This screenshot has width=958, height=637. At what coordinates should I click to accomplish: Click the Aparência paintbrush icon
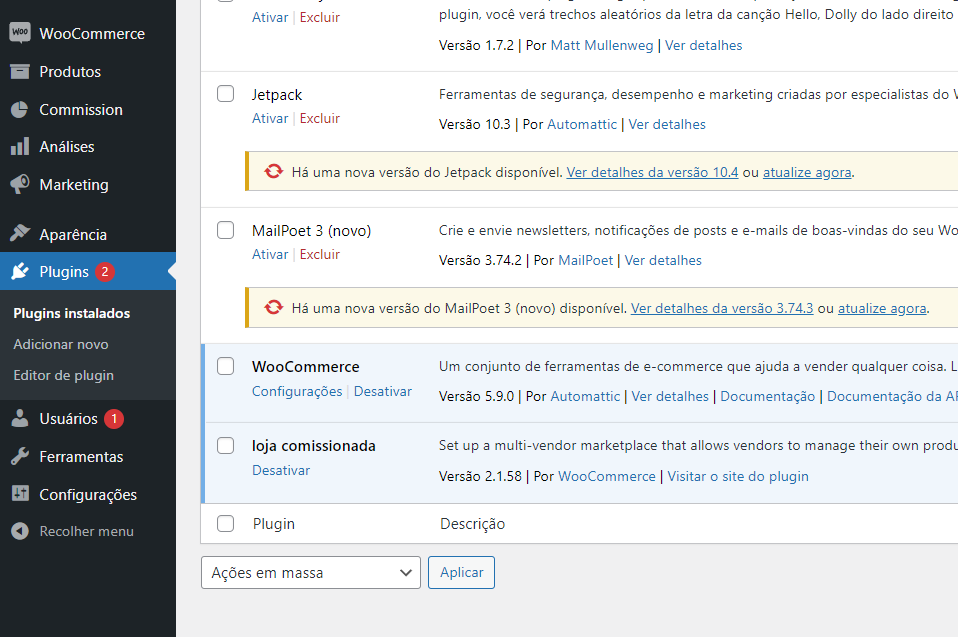point(19,234)
